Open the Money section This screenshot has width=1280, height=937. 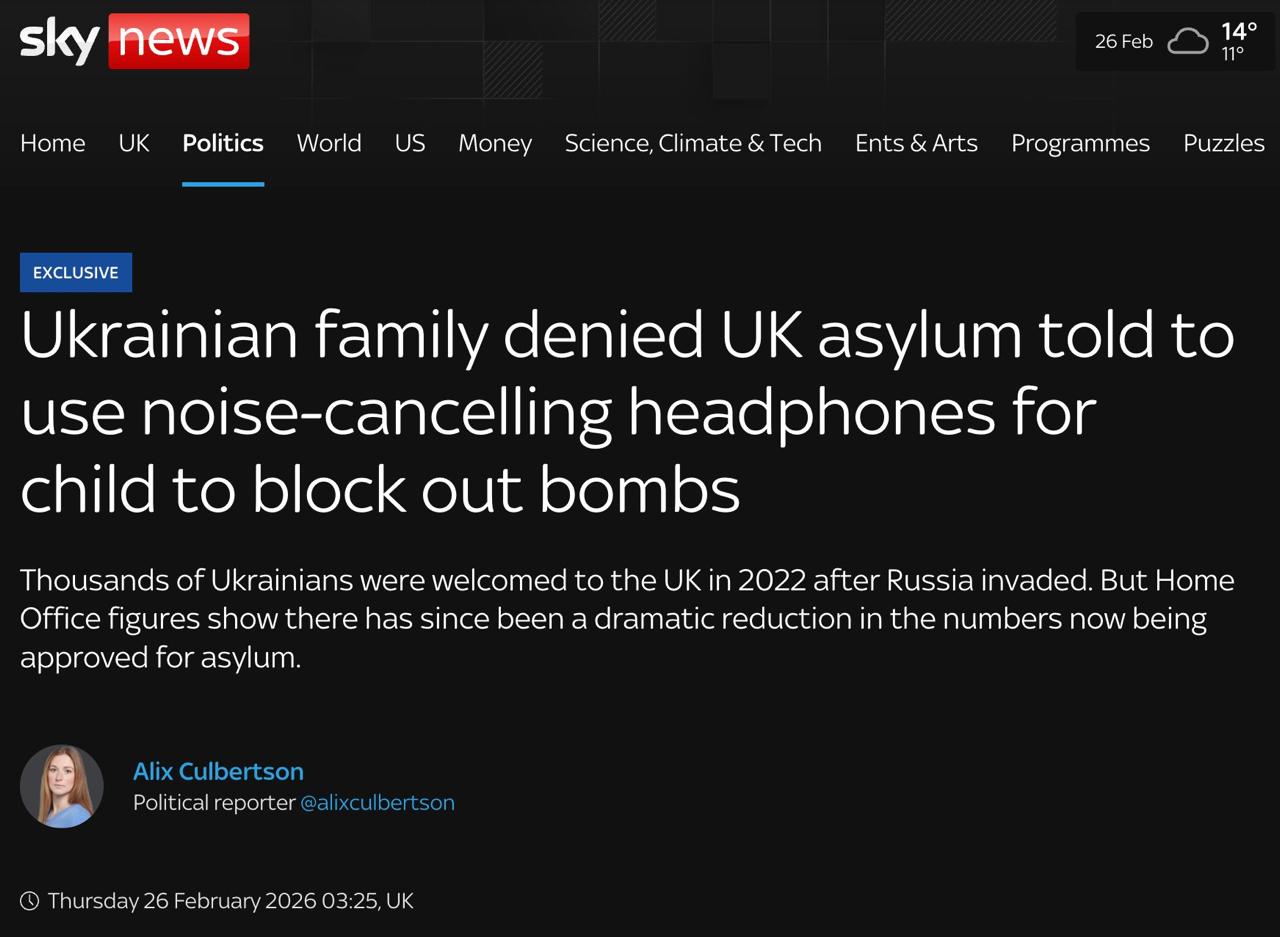495,143
